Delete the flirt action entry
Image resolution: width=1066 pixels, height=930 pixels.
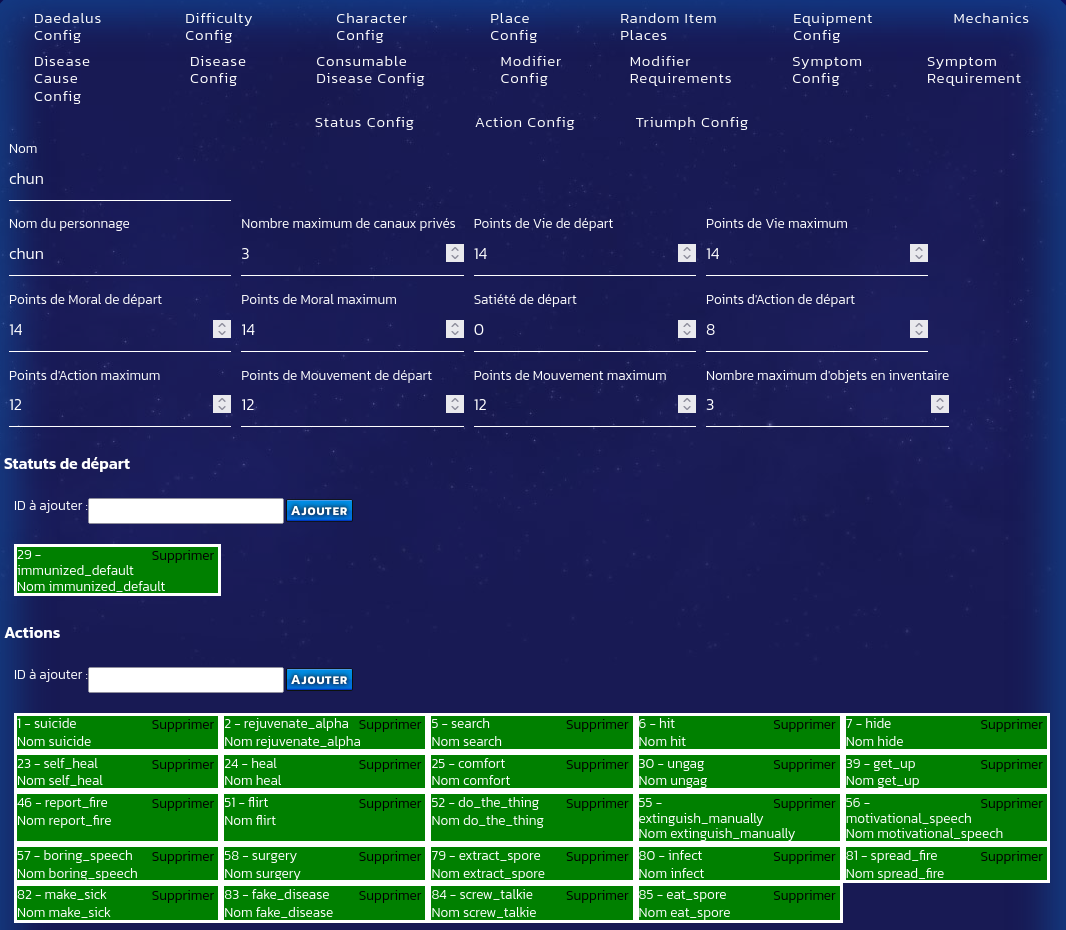[x=390, y=804]
